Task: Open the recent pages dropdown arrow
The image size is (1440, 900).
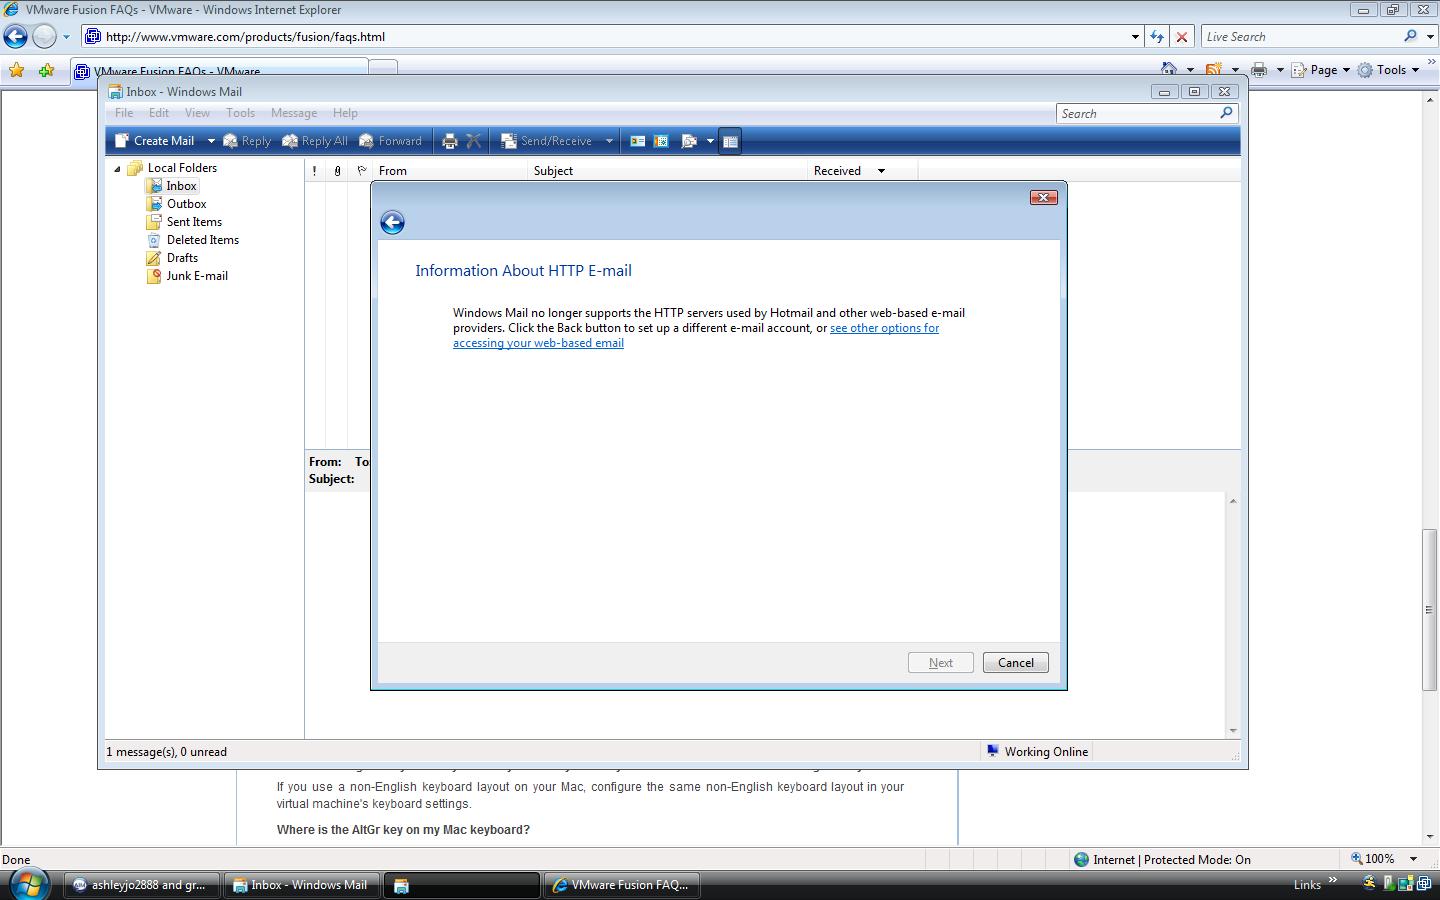Action: pos(66,37)
